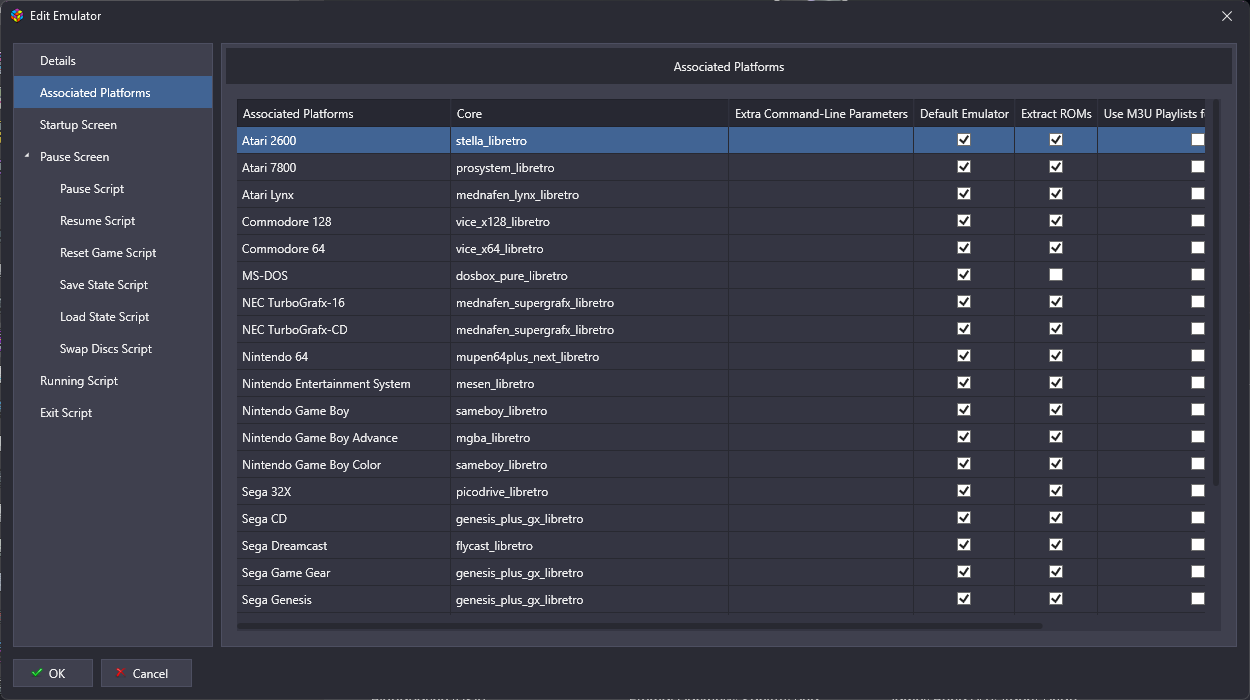Select the Atari 7800 platform cell
1250x700 pixels.
(x=343, y=167)
